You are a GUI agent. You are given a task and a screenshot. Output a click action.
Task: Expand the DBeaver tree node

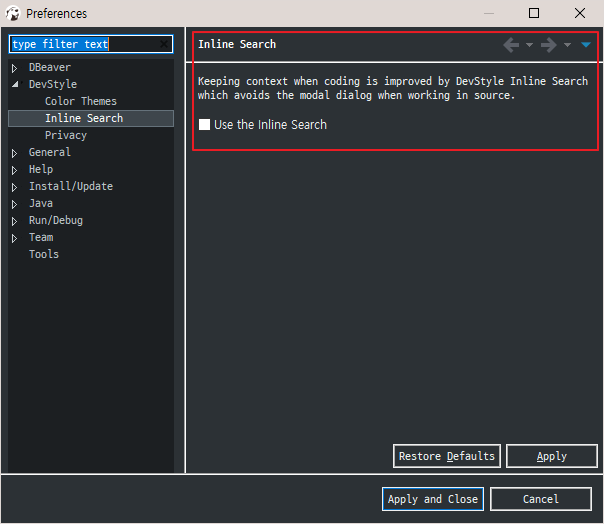(x=14, y=68)
